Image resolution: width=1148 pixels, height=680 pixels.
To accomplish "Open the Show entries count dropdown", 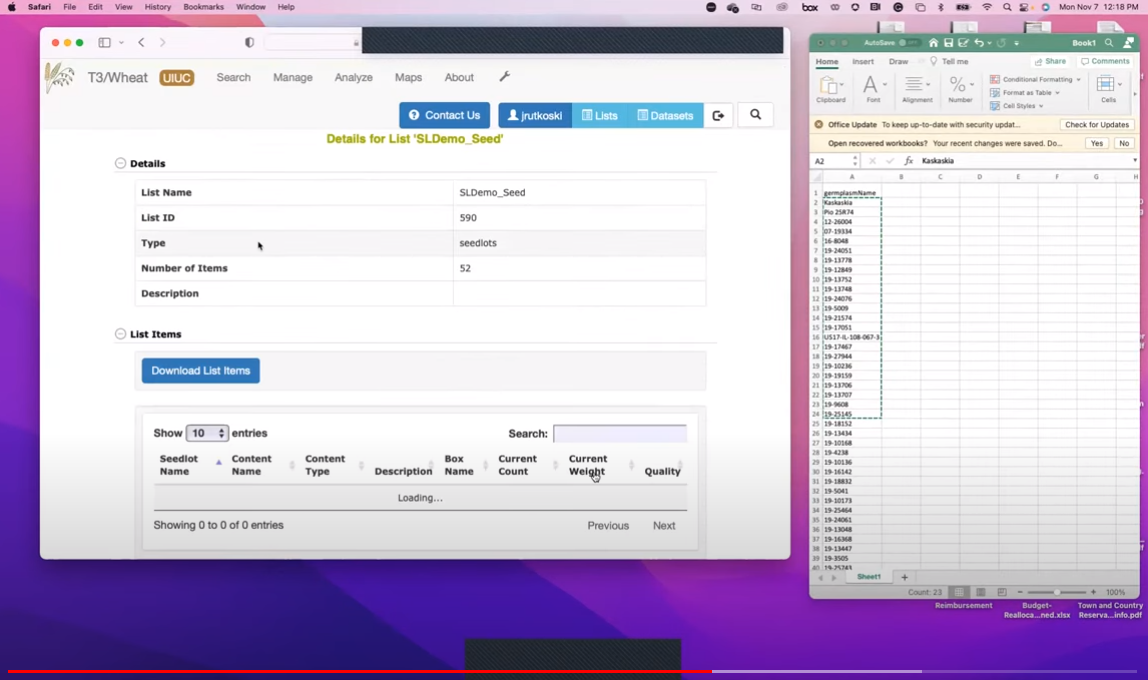I will 207,433.
